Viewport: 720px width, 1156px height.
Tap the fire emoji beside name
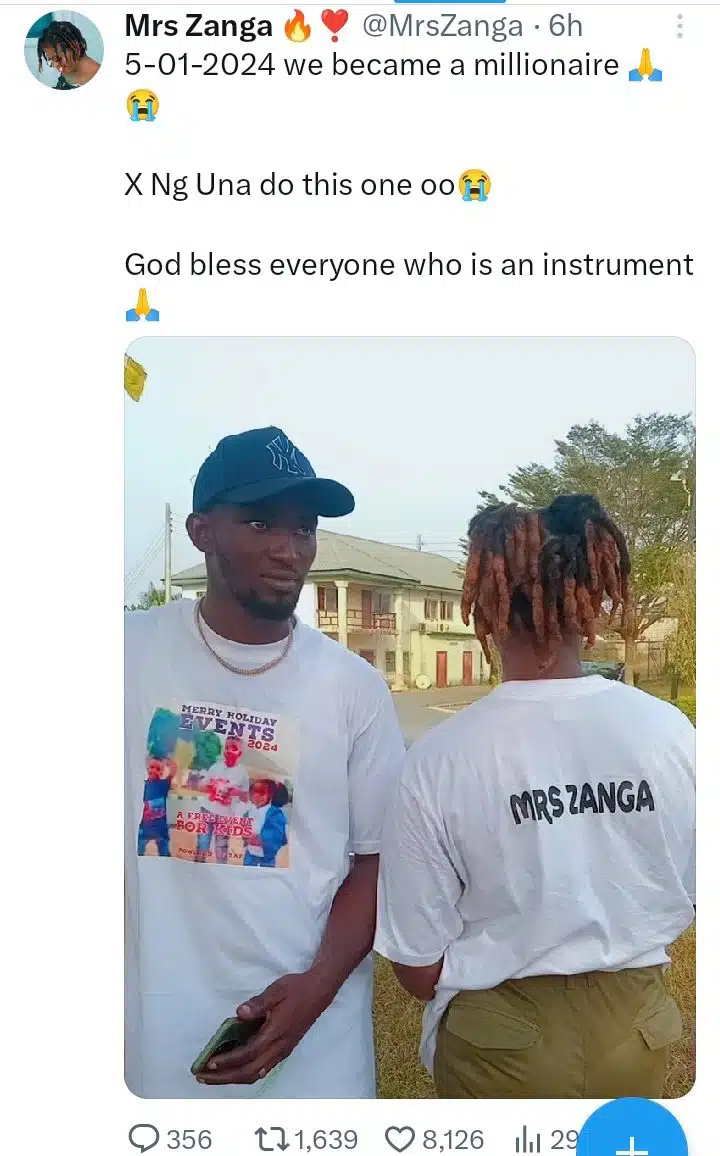tap(298, 27)
